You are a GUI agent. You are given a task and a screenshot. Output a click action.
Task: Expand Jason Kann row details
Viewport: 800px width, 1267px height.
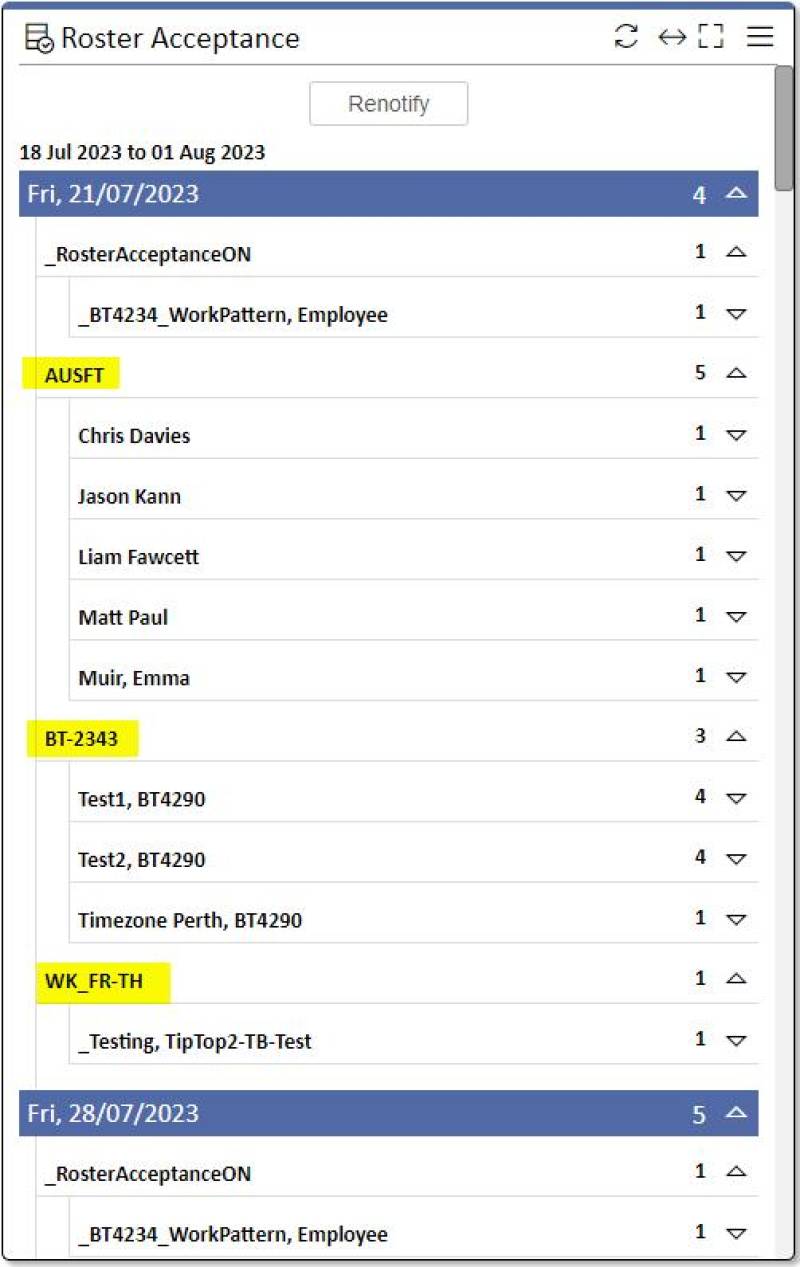pos(736,495)
